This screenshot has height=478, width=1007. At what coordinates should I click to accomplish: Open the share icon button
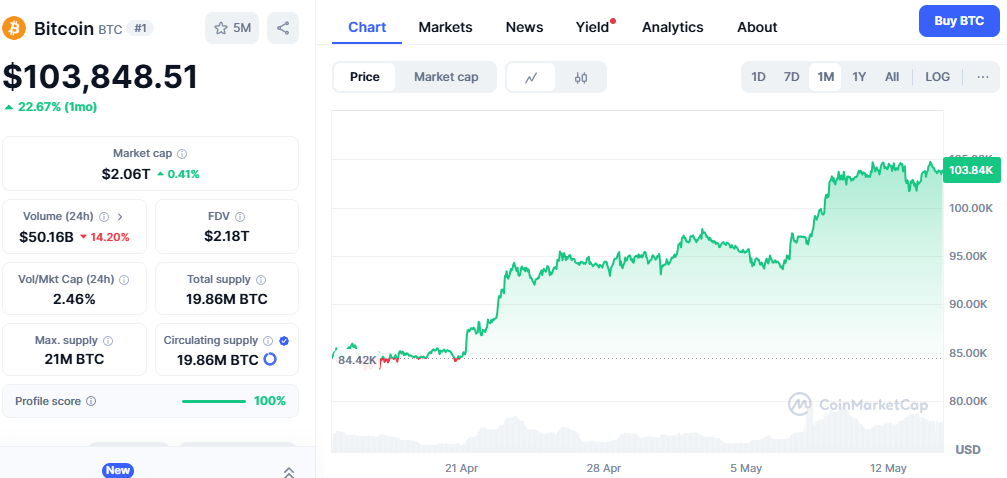[283, 28]
